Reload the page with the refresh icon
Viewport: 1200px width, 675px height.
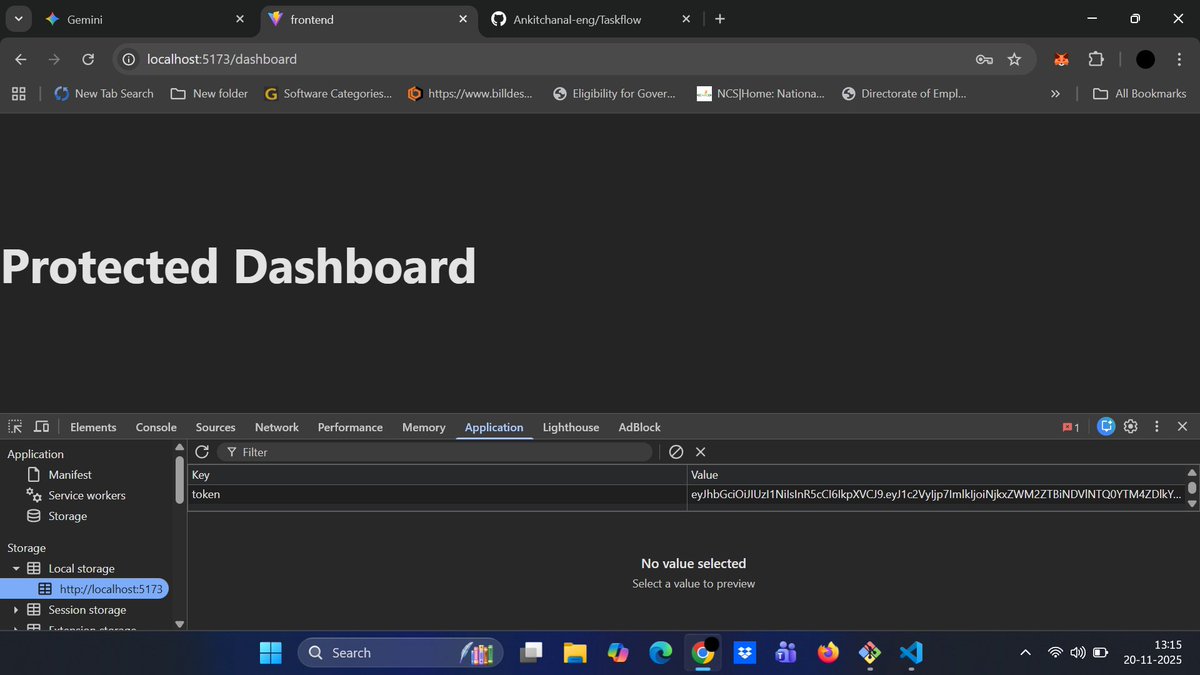point(88,59)
